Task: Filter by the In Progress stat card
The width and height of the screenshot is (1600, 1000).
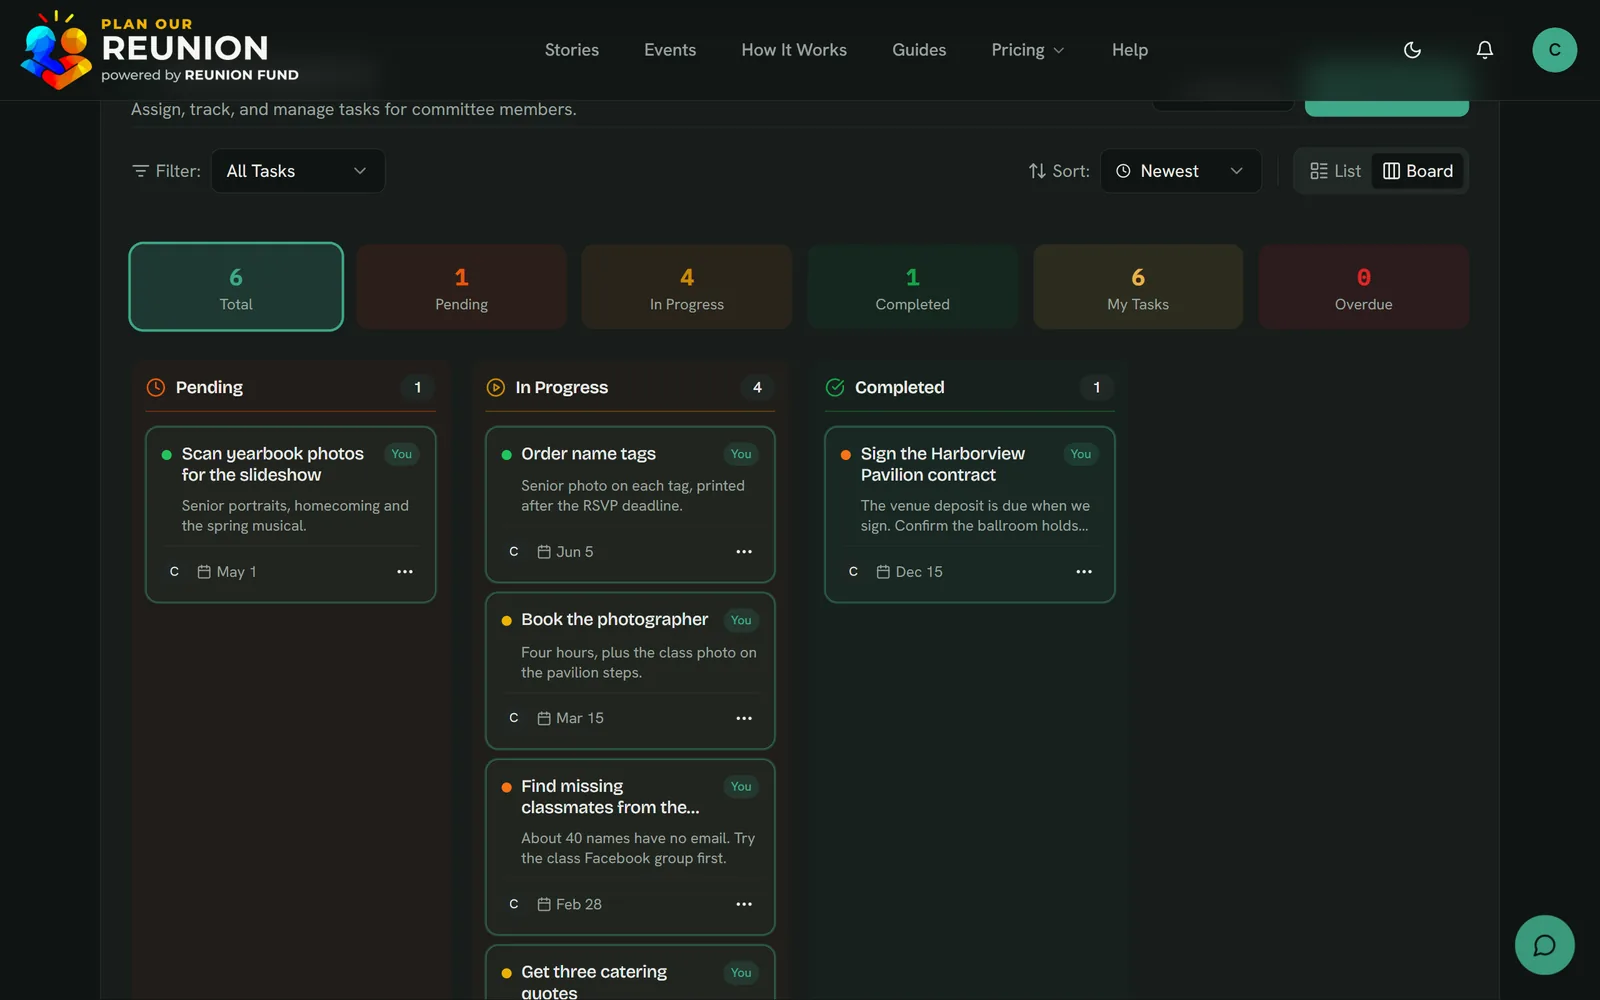Action: (687, 287)
